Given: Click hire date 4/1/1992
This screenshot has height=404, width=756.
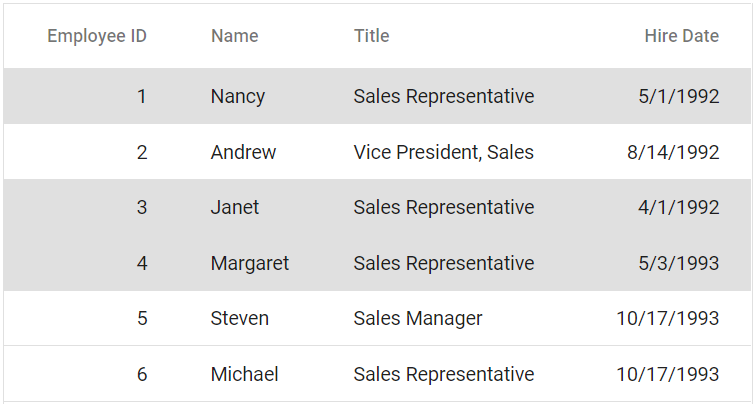Looking at the screenshot, I should coord(678,207).
